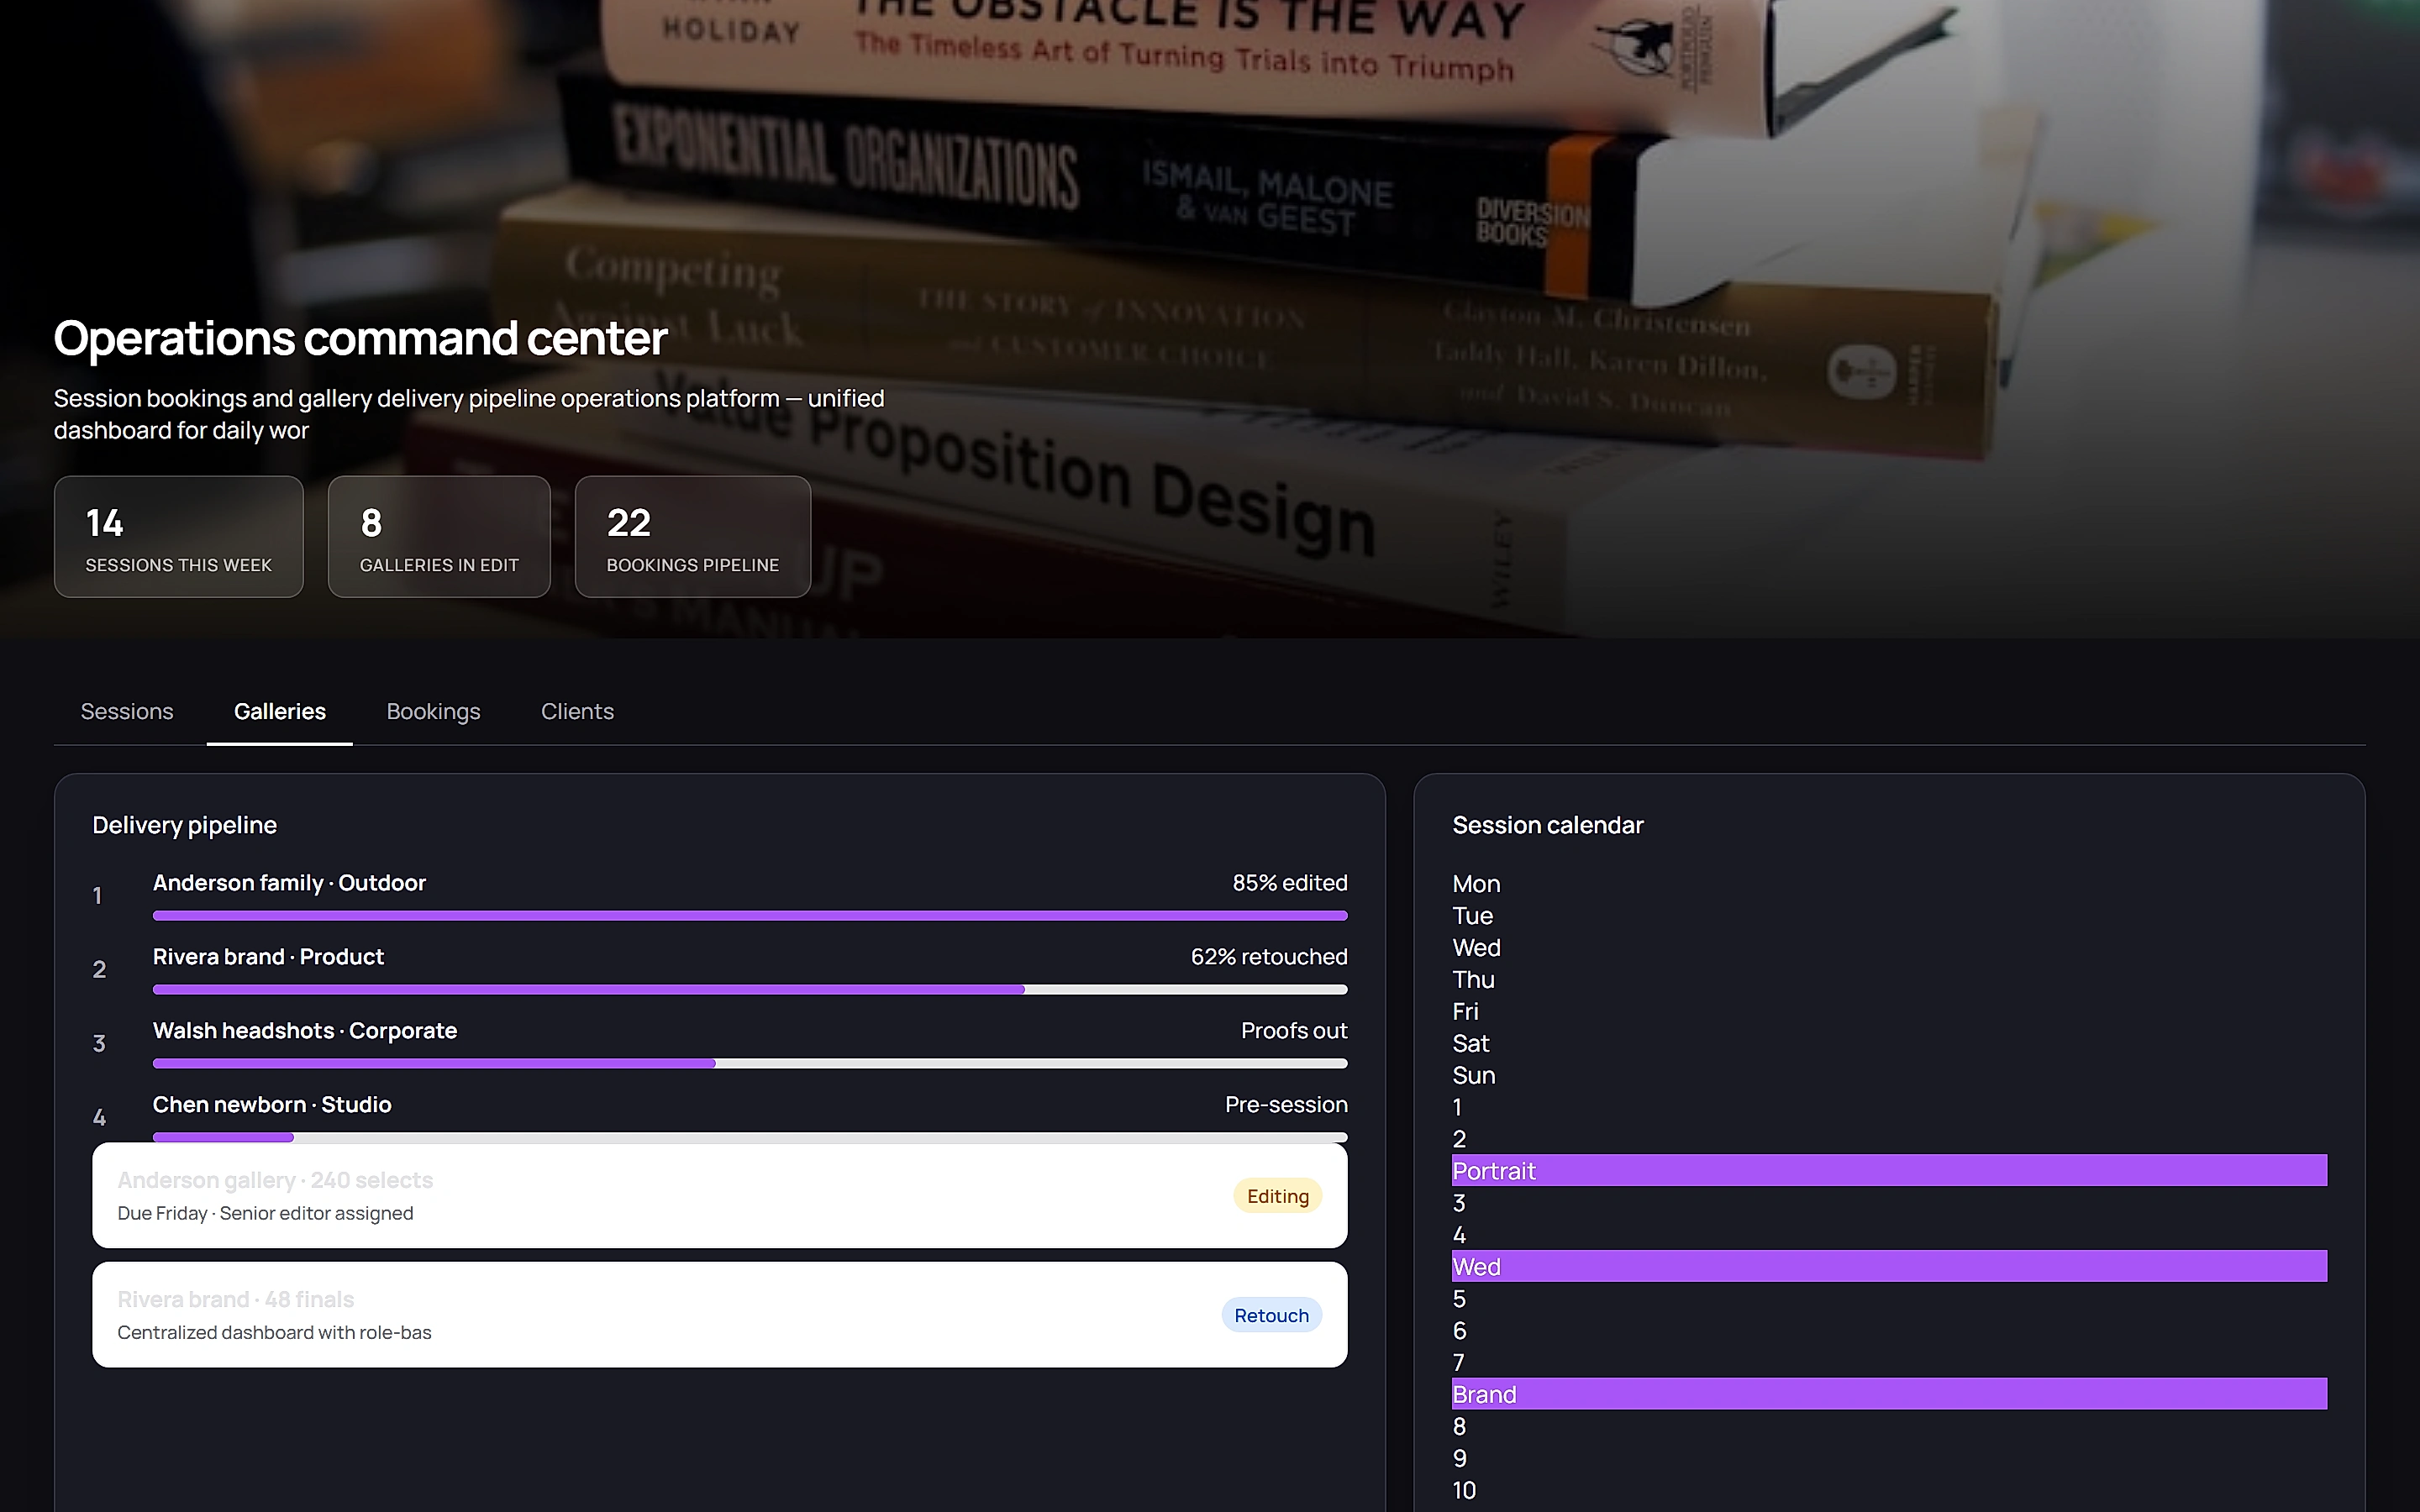Select the Brand session in calendar

(1889, 1394)
